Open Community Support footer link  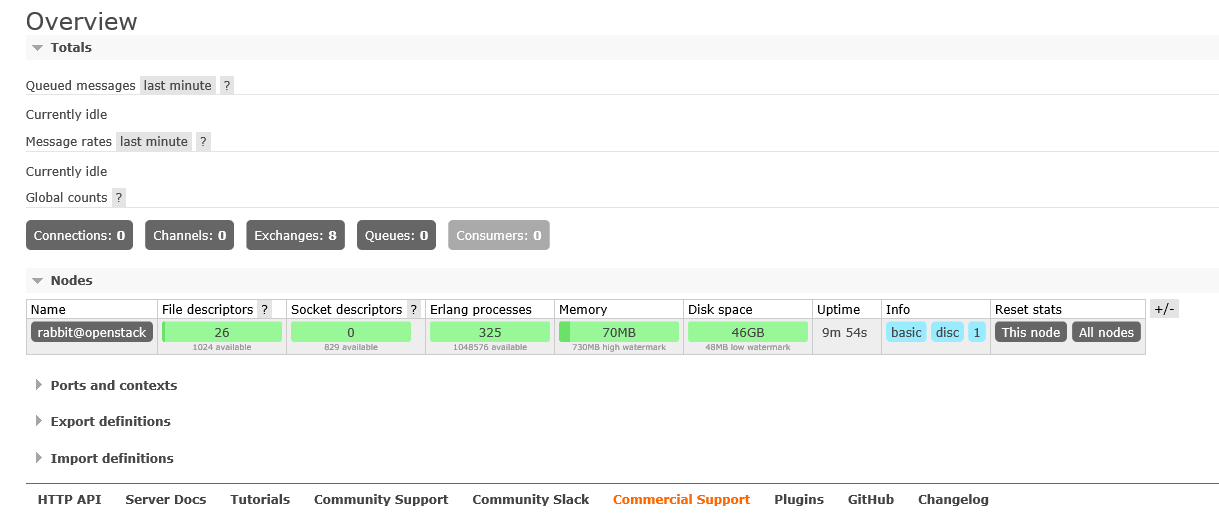coord(381,499)
